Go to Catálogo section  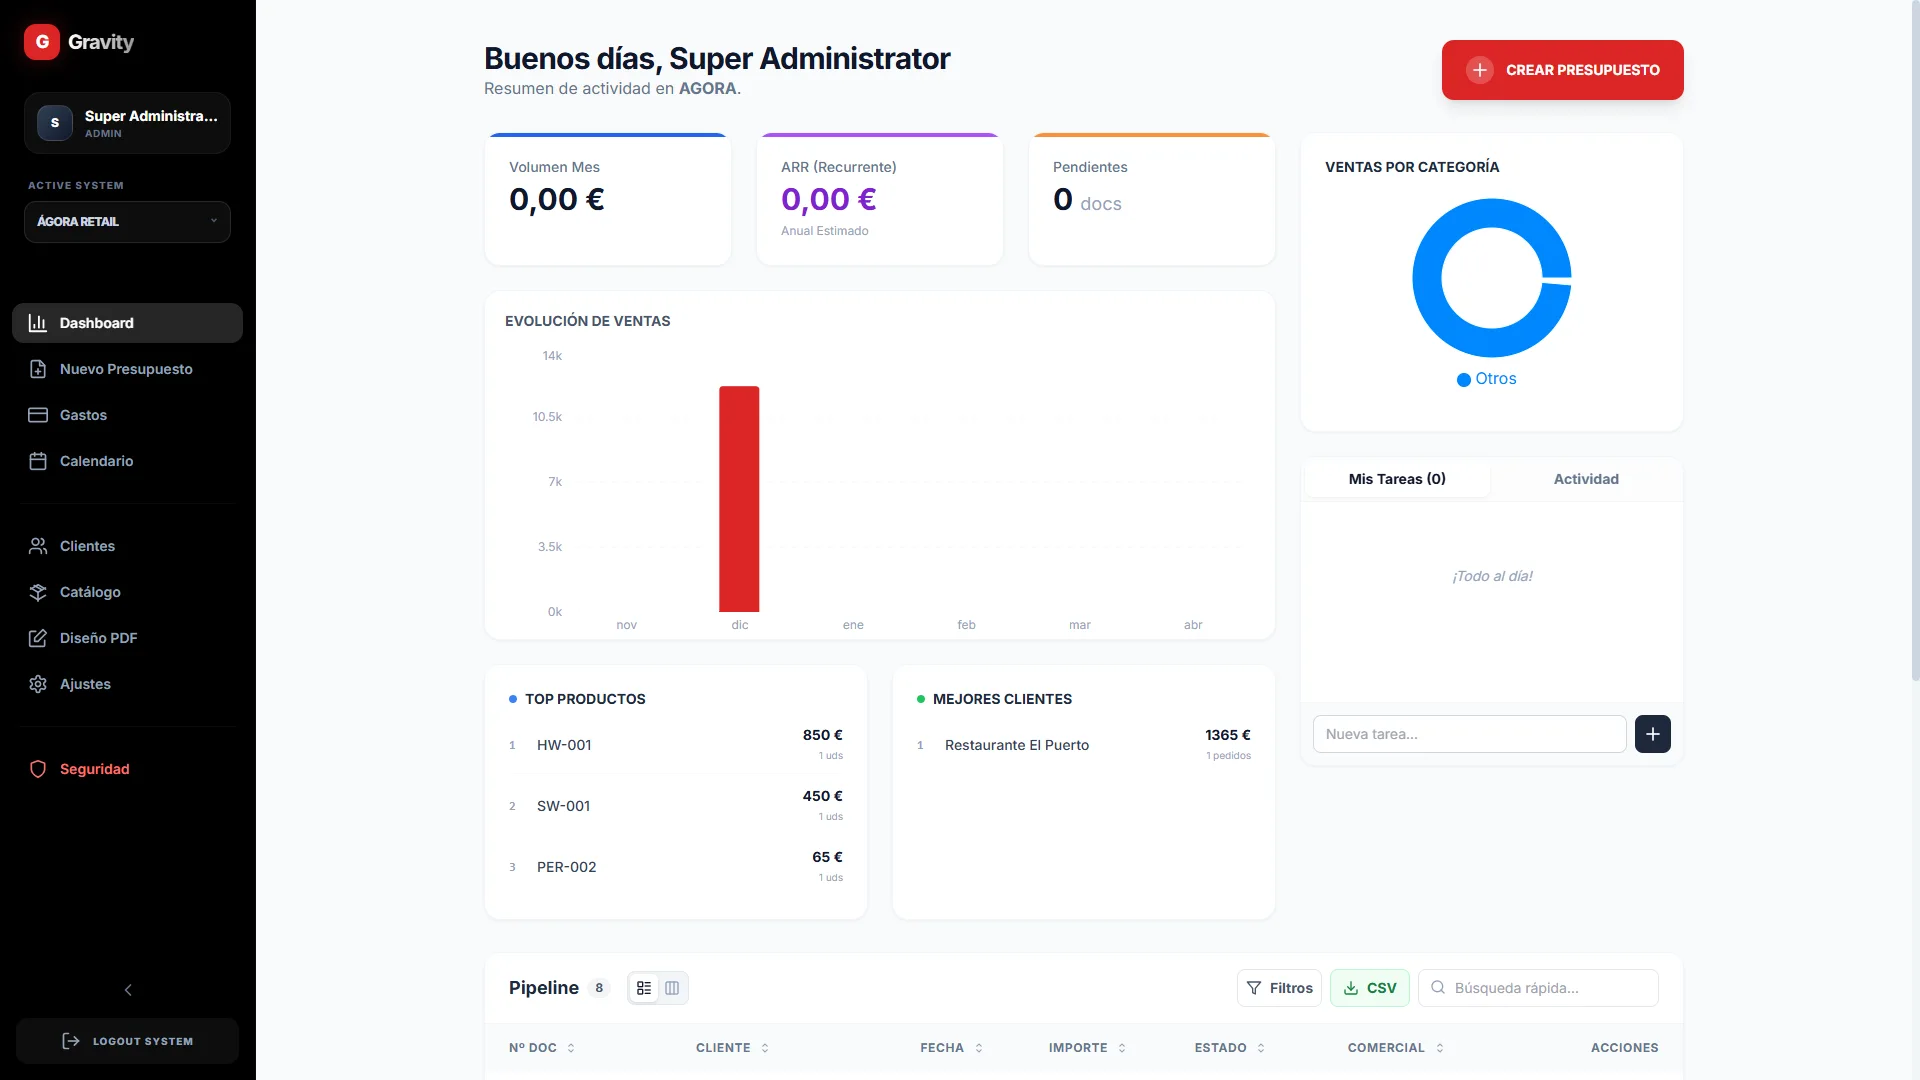point(127,592)
